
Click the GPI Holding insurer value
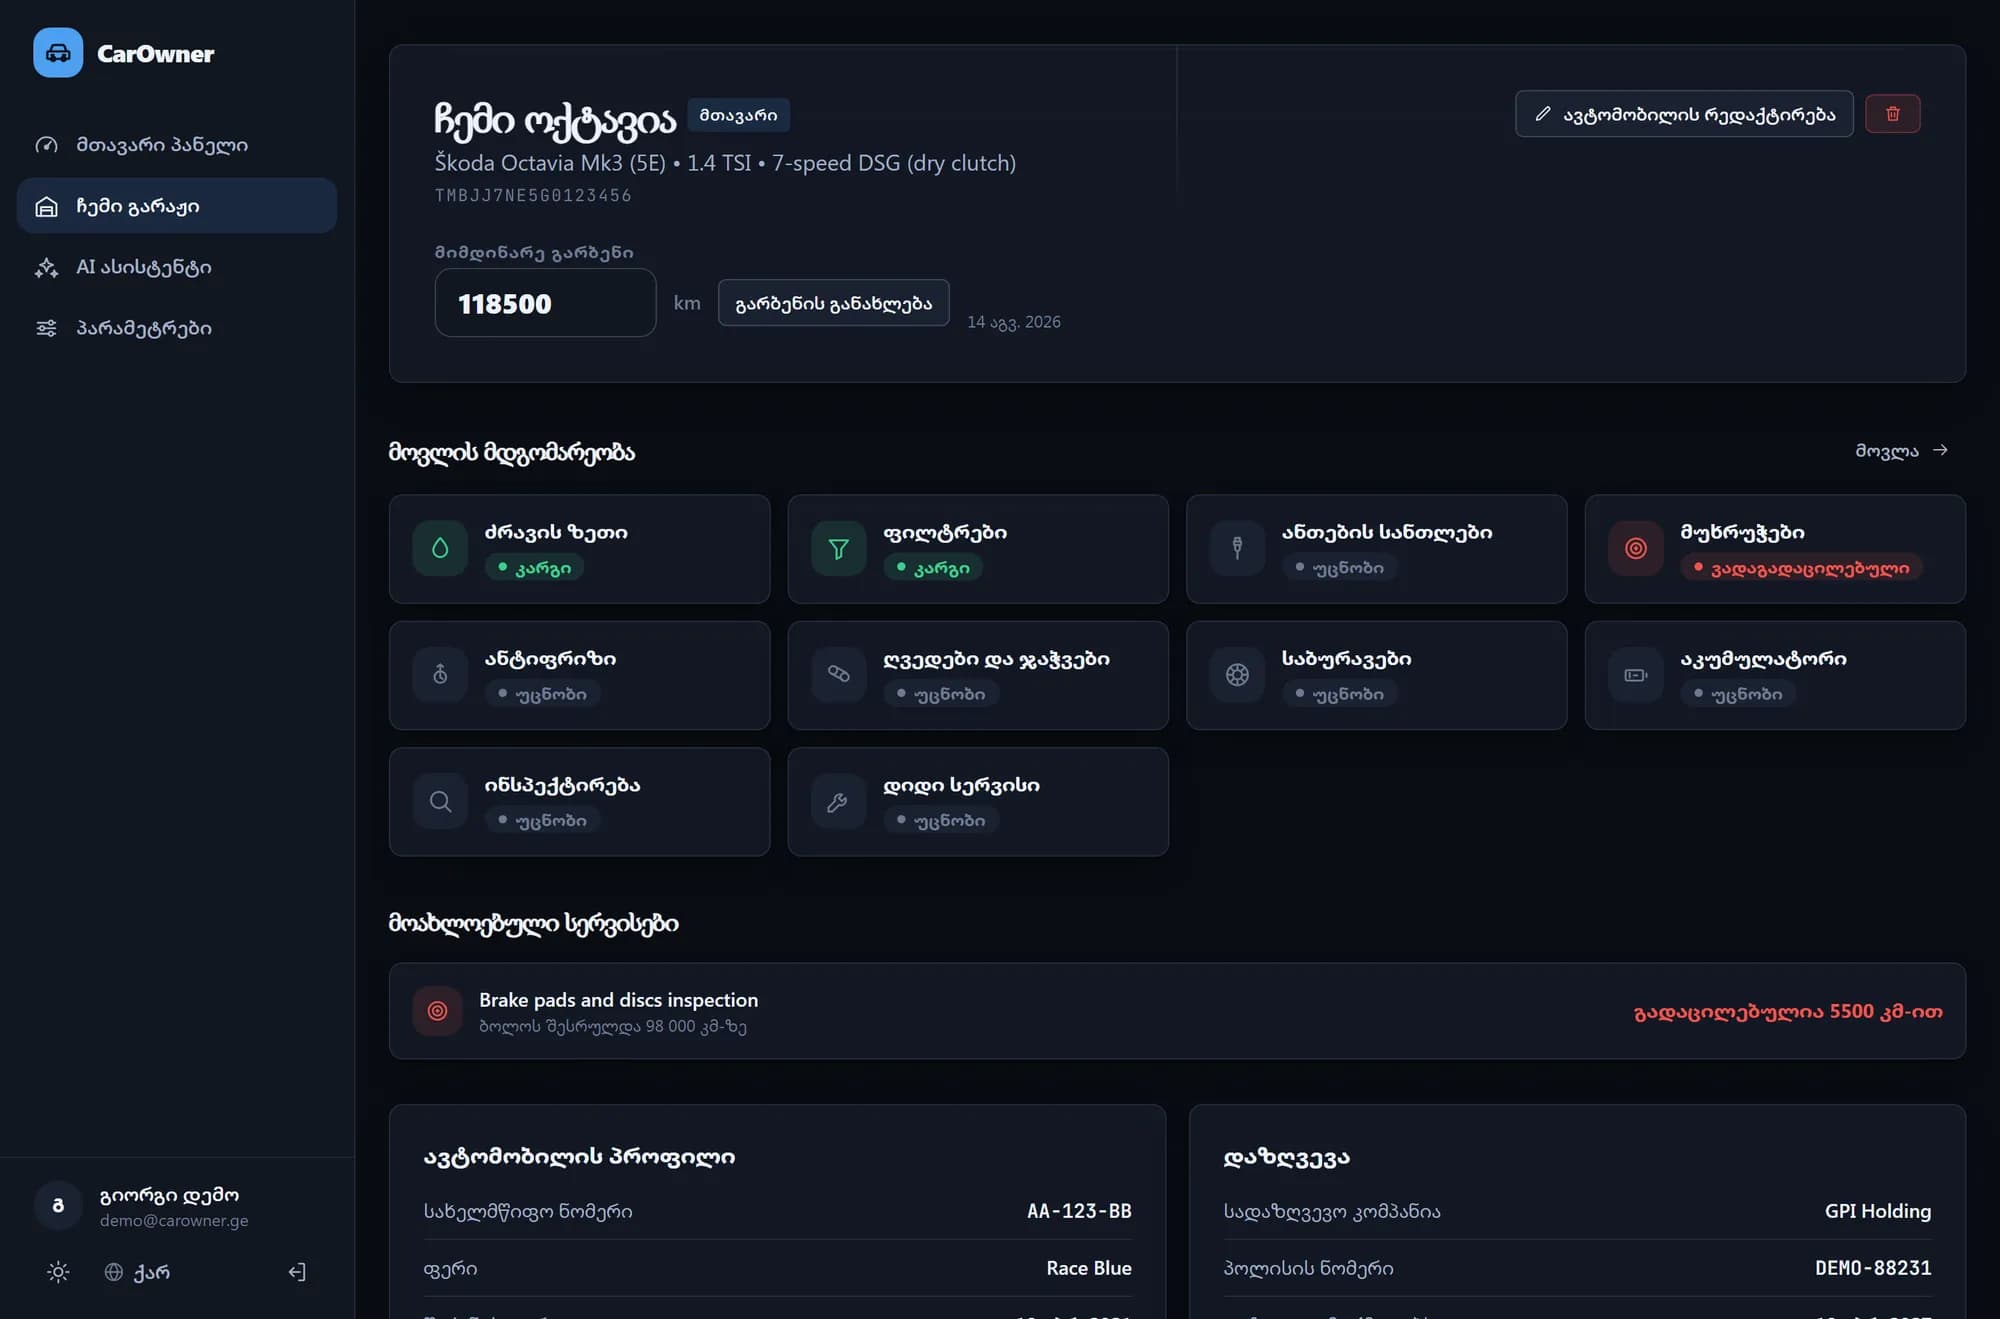tap(1878, 1211)
